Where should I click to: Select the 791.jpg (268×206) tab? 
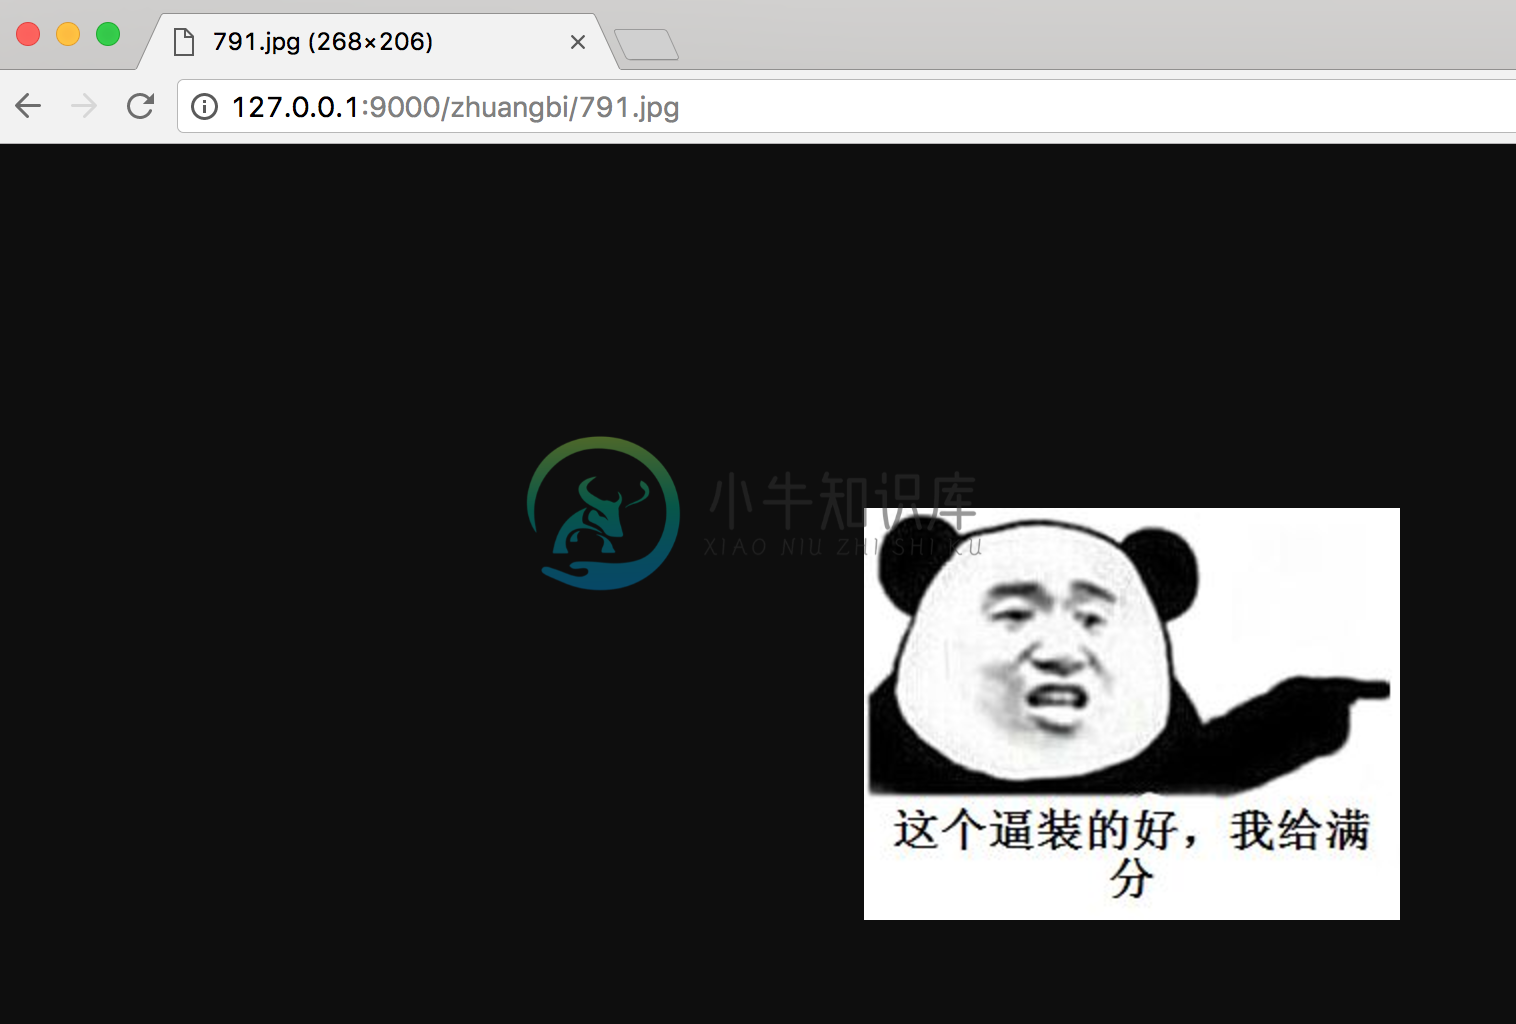coord(378,42)
